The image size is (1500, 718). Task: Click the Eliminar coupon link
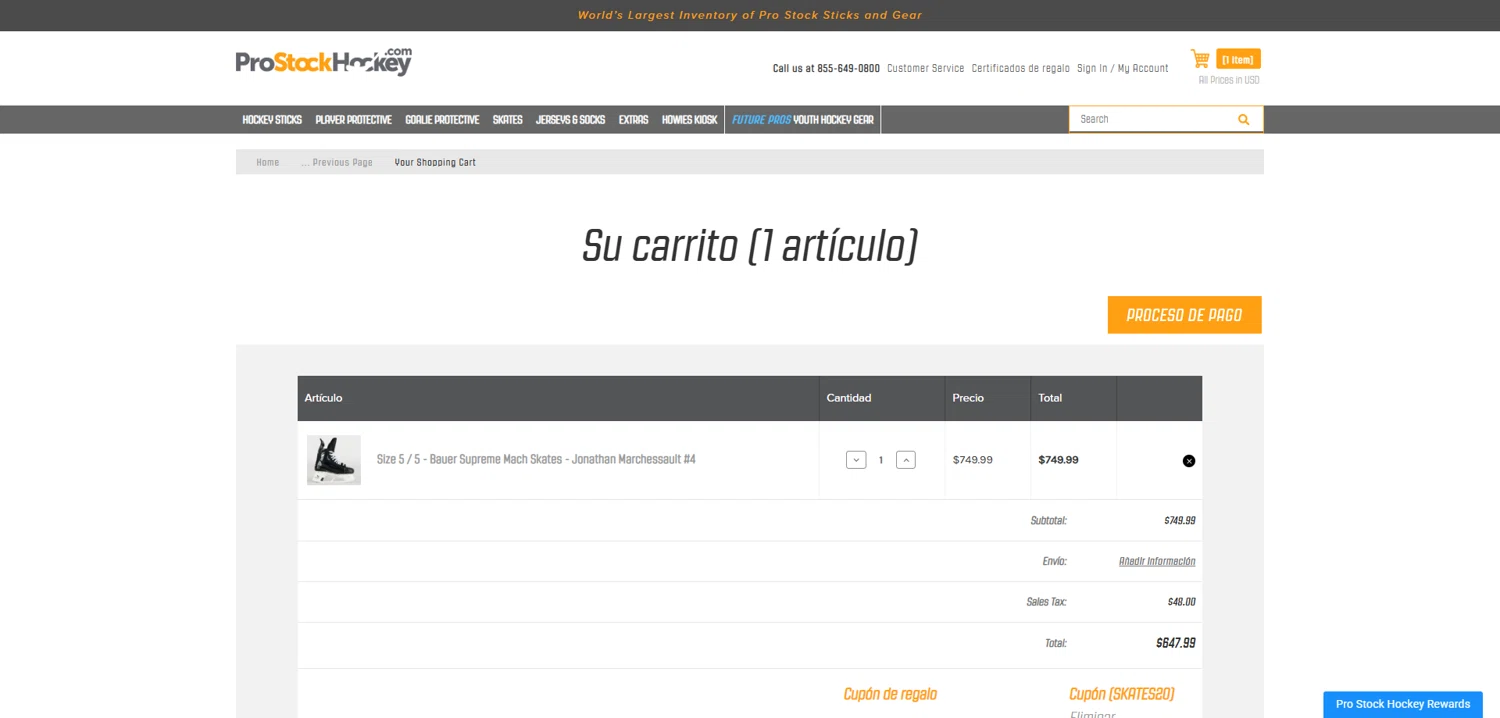1092,714
